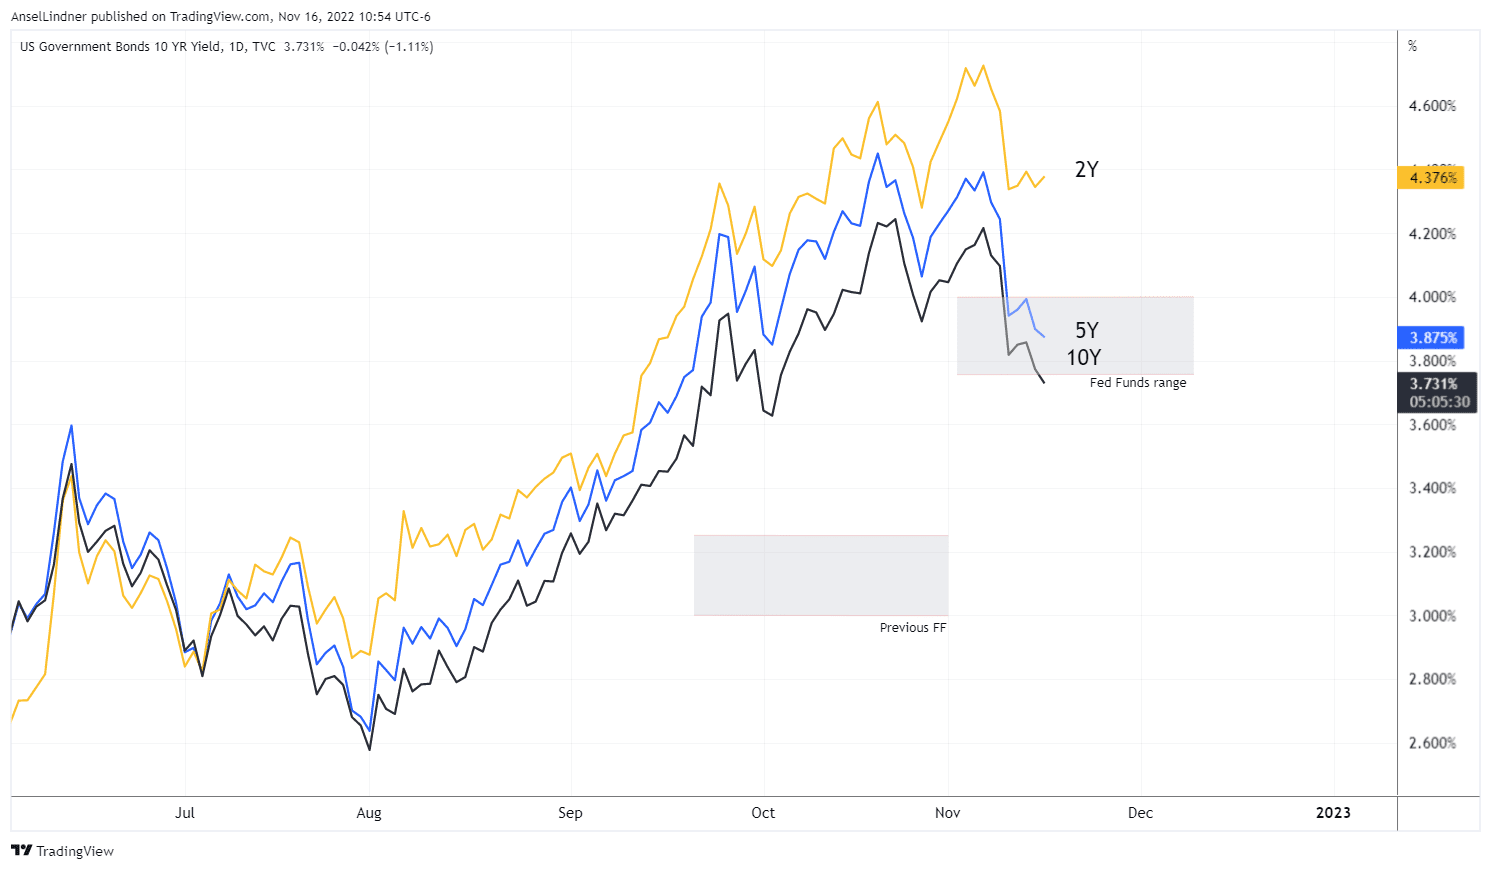Select the Fed Funds range rectangle

pos(1075,336)
